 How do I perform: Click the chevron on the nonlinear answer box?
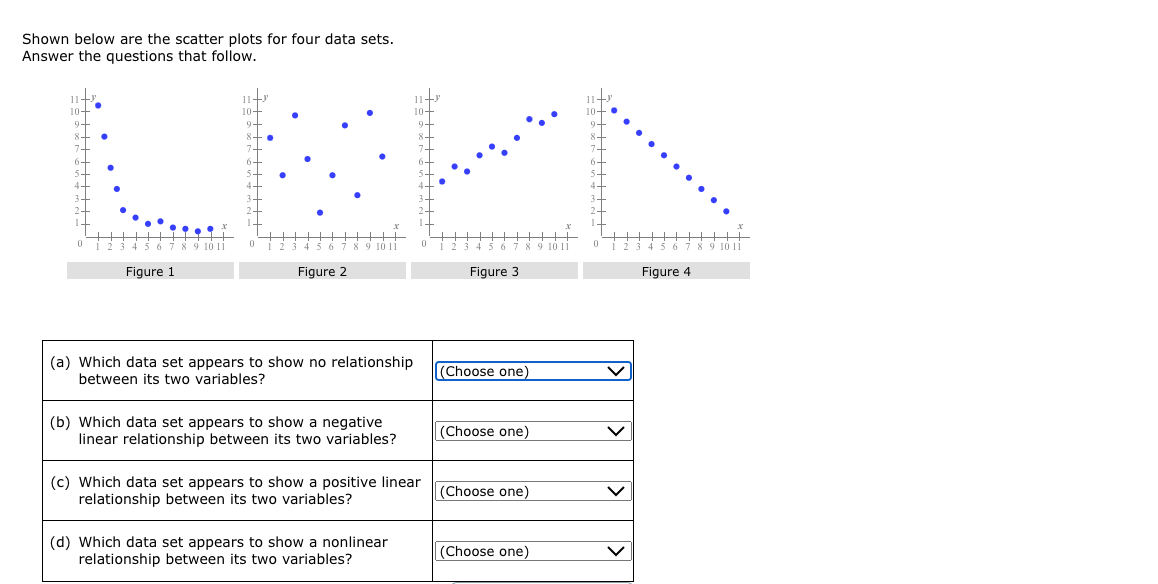pos(616,551)
